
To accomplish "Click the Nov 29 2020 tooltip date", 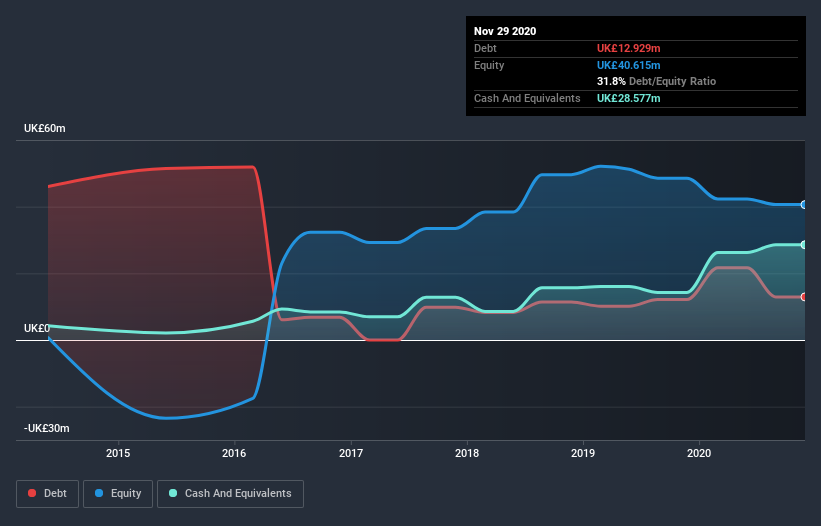I will coord(505,31).
